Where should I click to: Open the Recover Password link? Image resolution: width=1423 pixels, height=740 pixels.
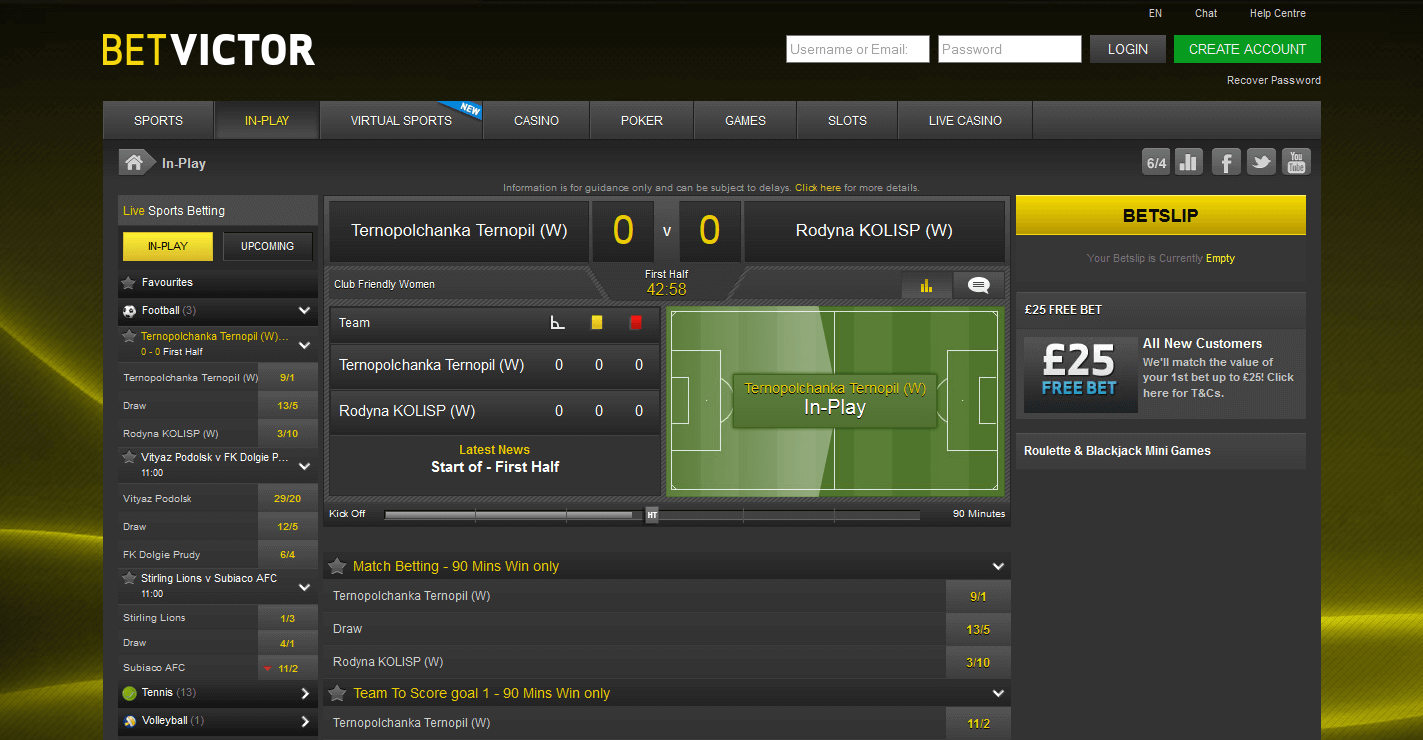1274,80
